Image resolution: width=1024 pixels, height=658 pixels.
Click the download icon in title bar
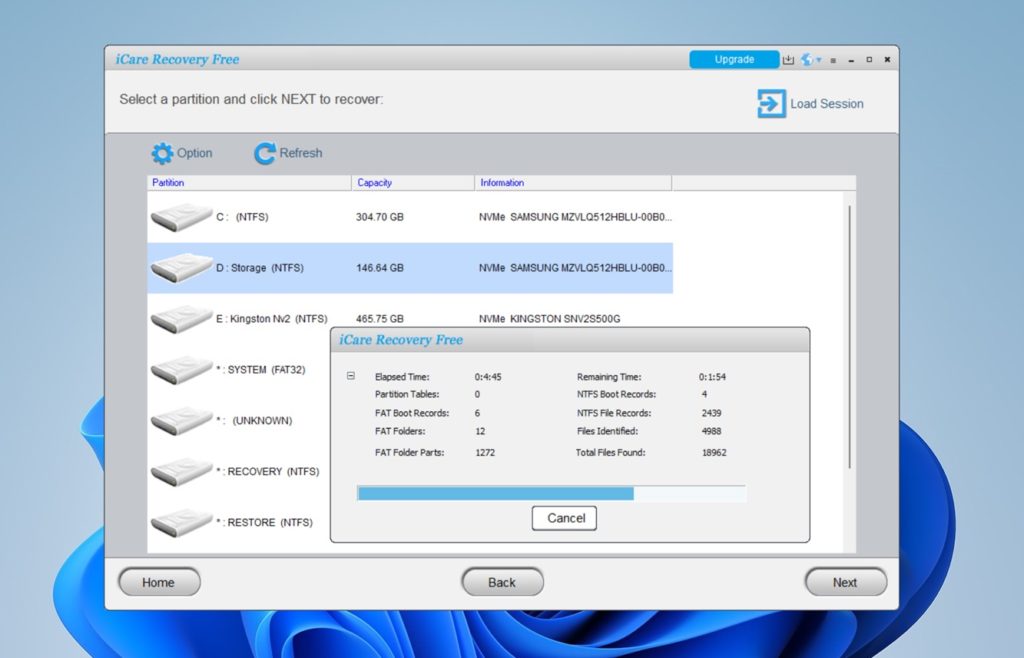789,60
